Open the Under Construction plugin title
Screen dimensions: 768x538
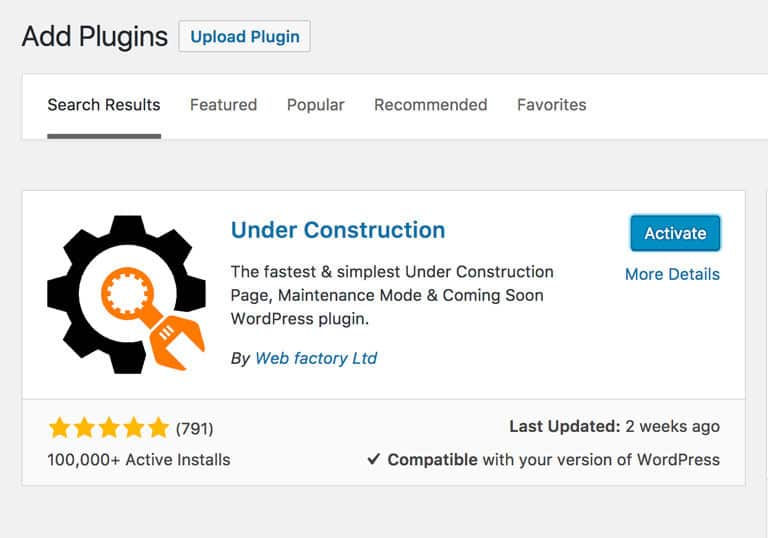tap(338, 230)
